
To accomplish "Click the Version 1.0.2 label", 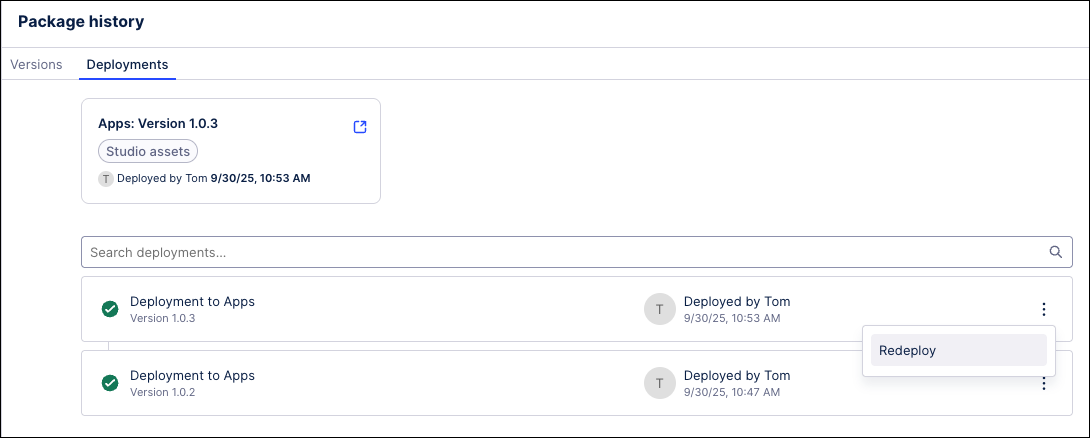I will pyautogui.click(x=162, y=392).
